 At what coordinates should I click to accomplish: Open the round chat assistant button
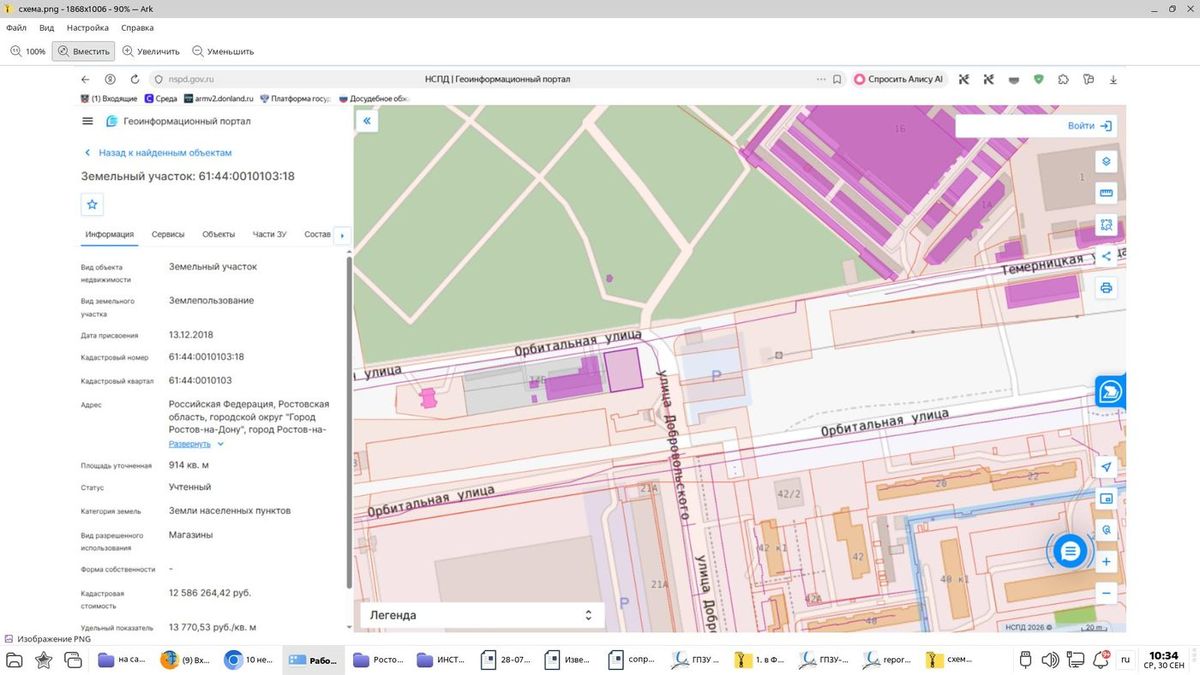click(x=1070, y=550)
